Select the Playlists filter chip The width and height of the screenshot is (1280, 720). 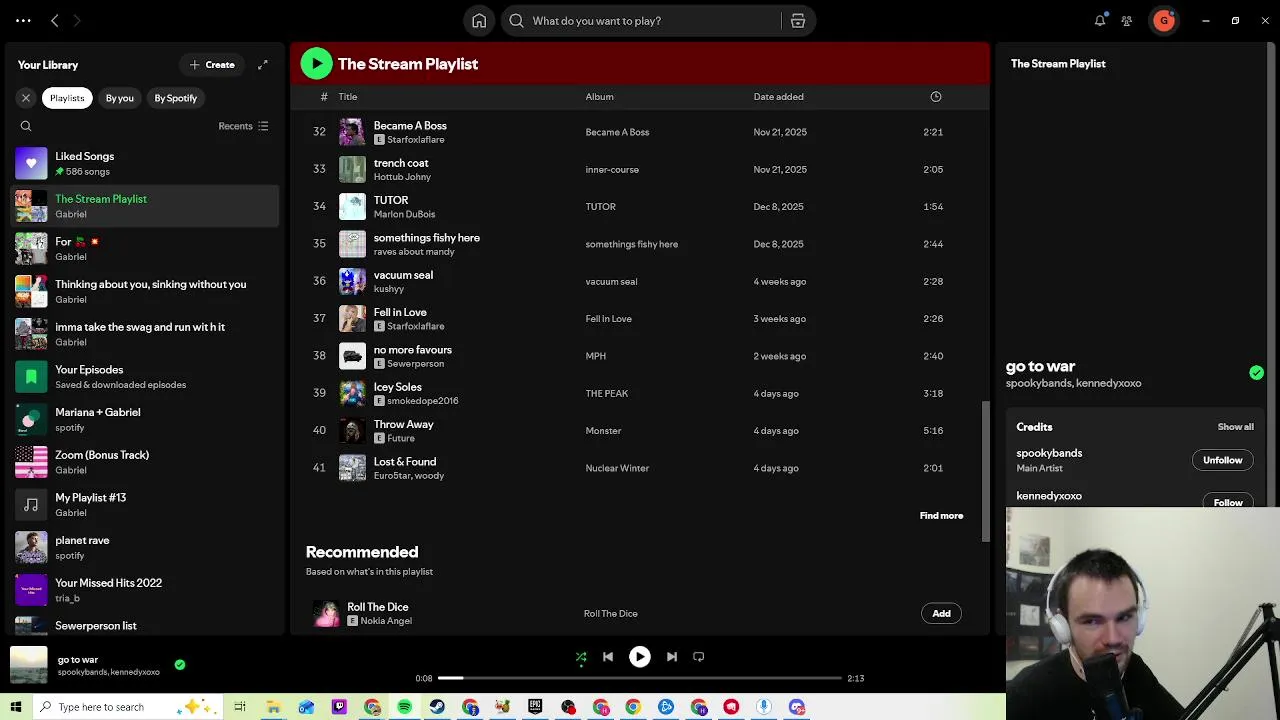(67, 98)
